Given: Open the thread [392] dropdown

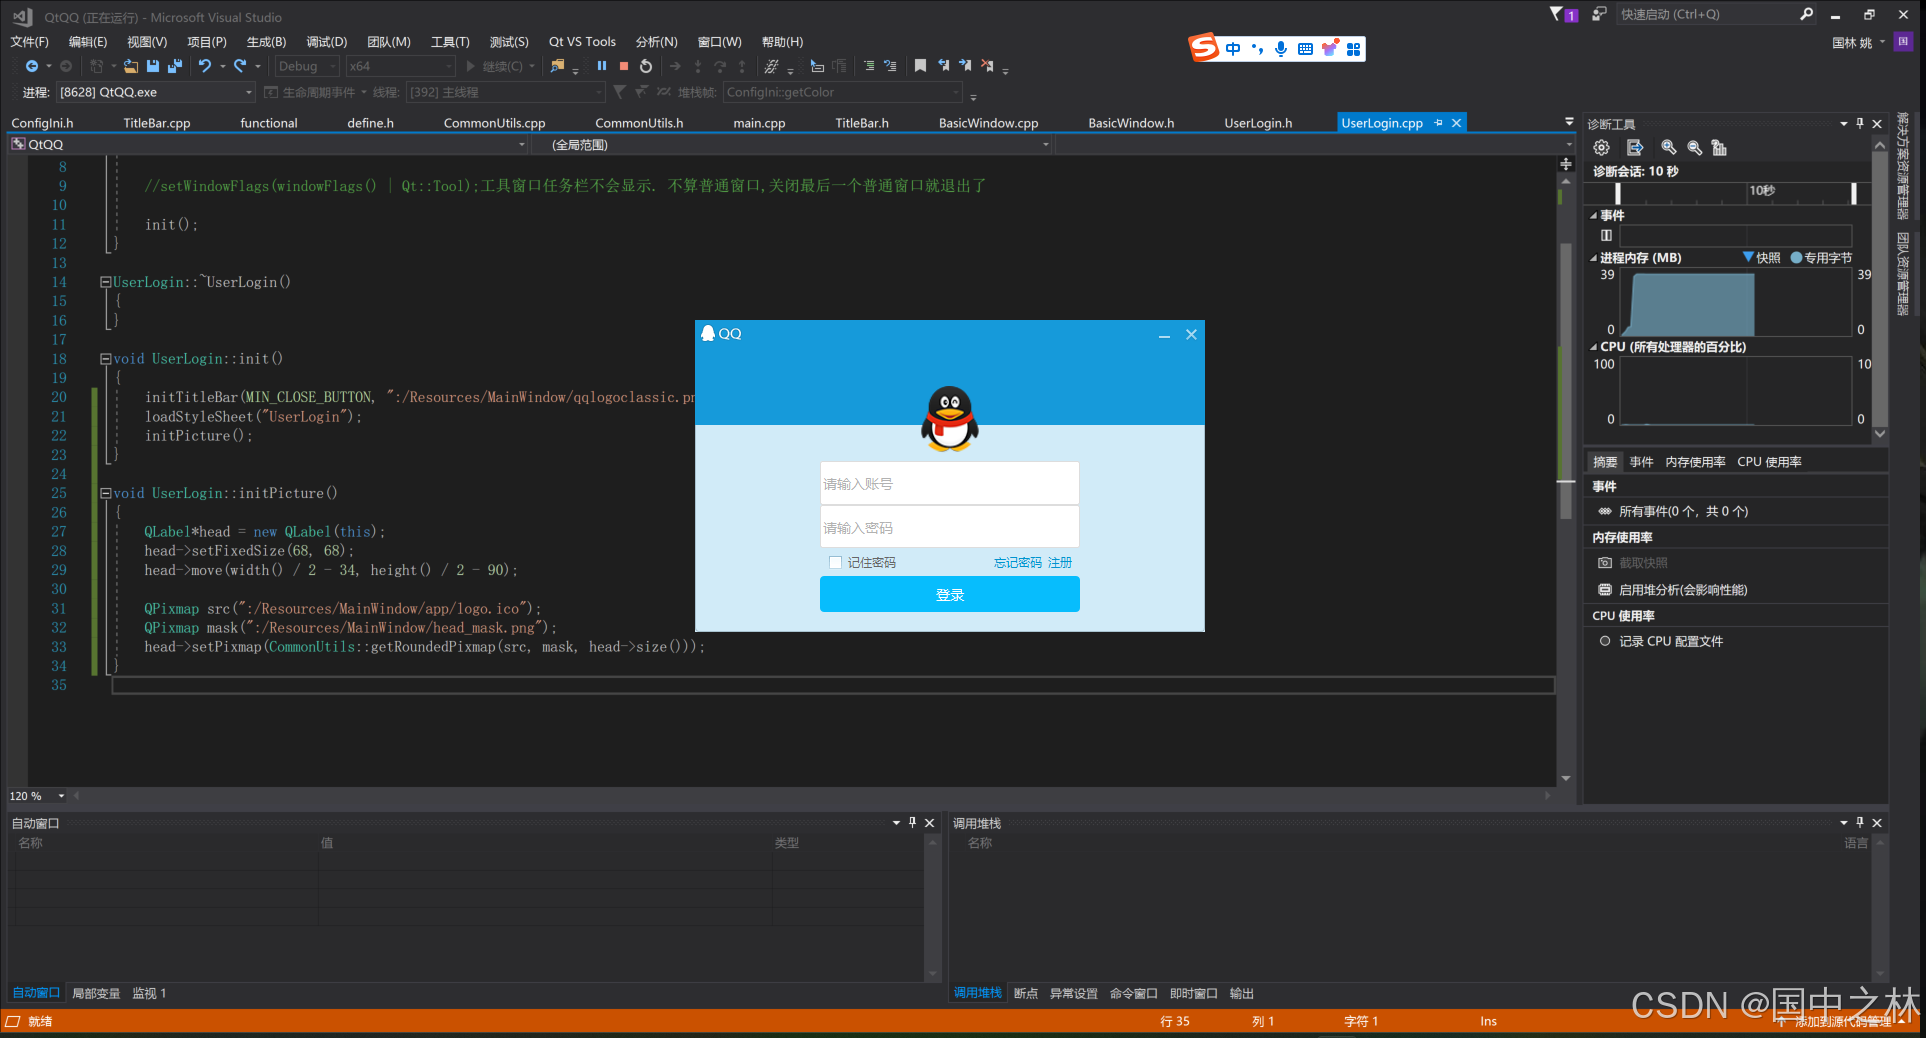Looking at the screenshot, I should click(505, 92).
